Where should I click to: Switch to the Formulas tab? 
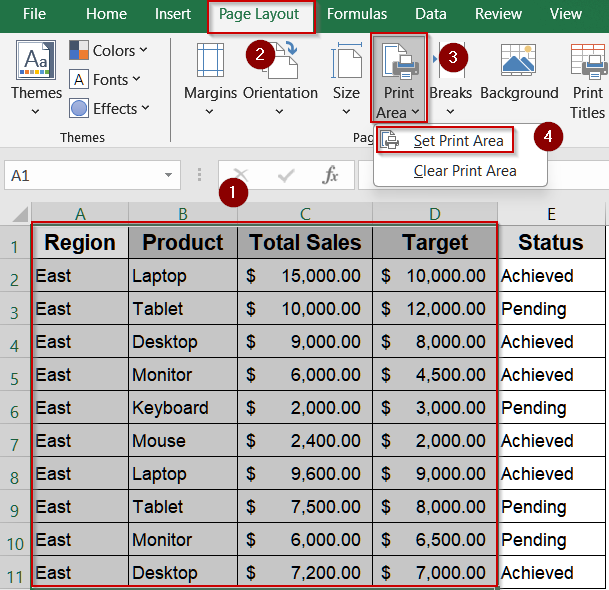(357, 14)
